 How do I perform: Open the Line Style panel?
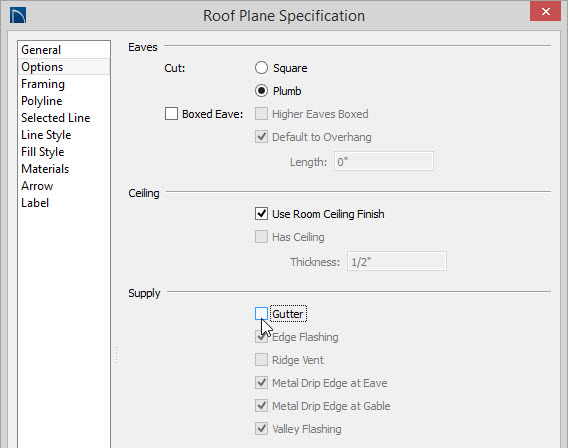click(46, 135)
